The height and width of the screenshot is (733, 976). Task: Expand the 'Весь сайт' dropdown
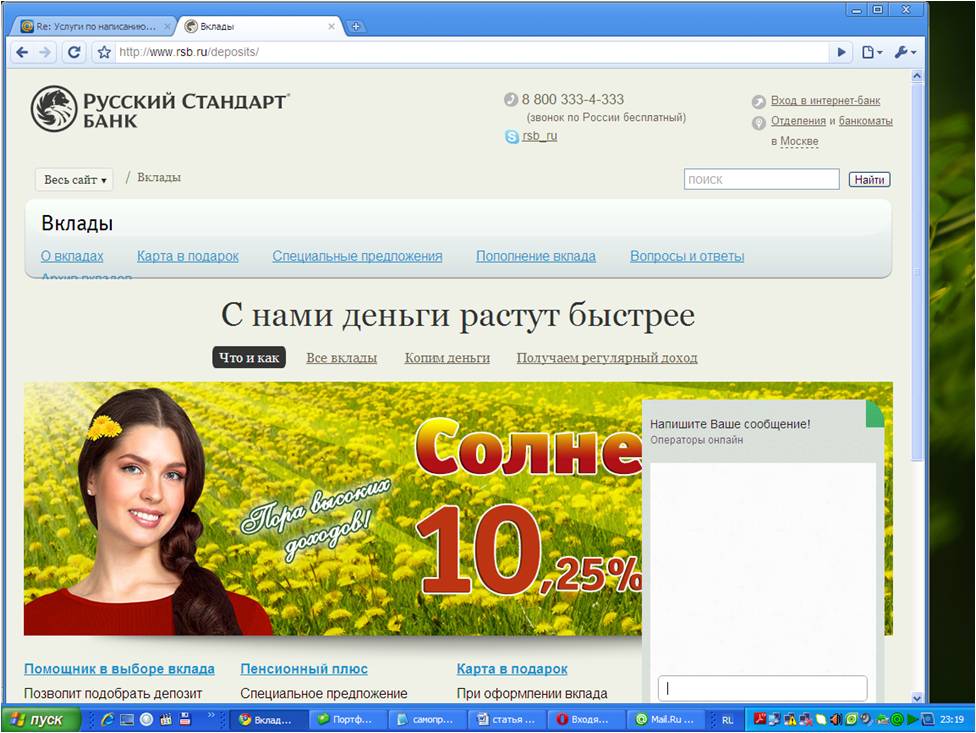74,180
